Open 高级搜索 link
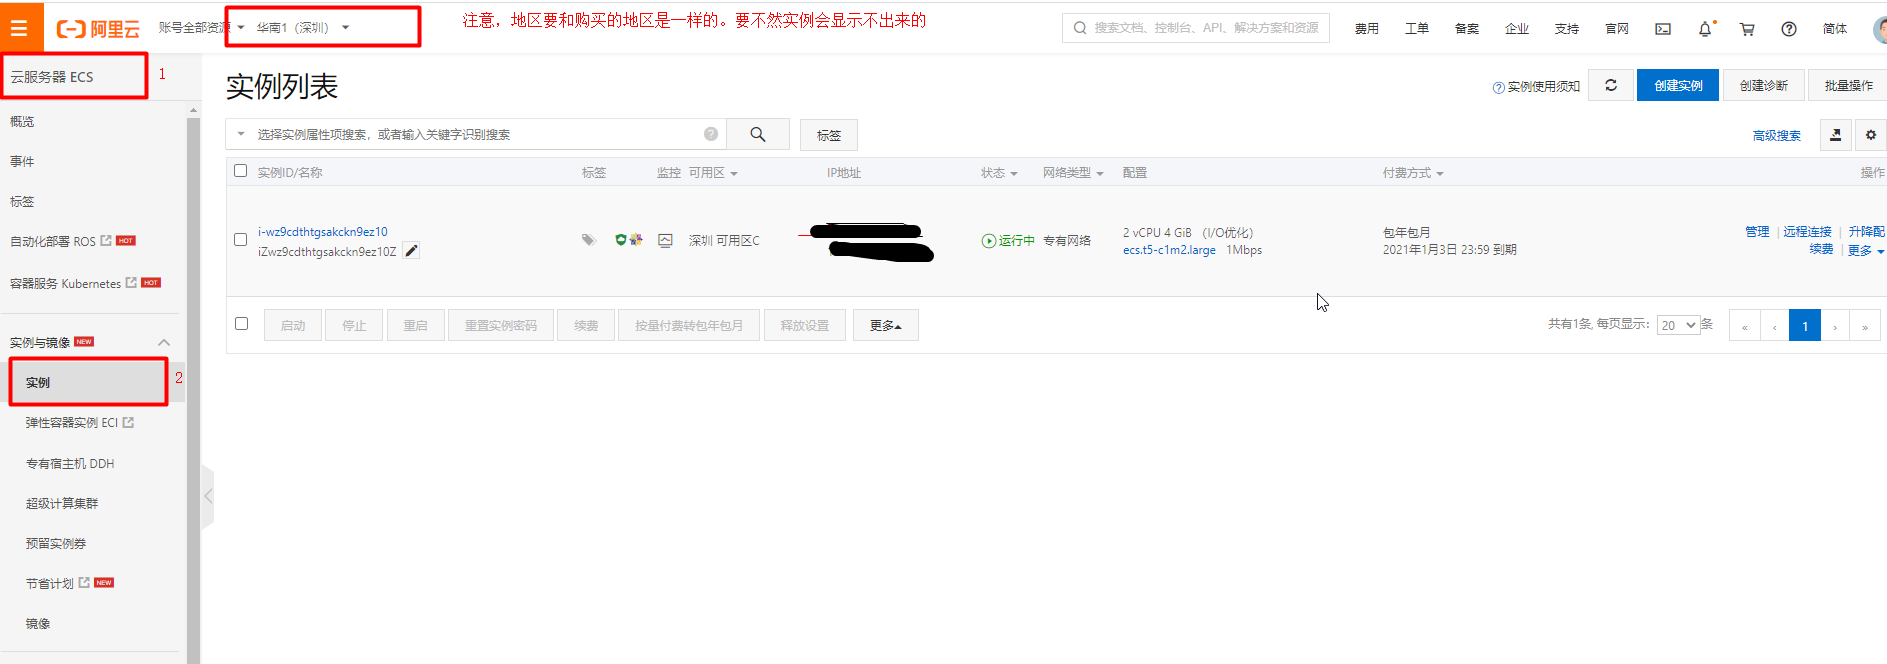The width and height of the screenshot is (1887, 664). click(1776, 135)
